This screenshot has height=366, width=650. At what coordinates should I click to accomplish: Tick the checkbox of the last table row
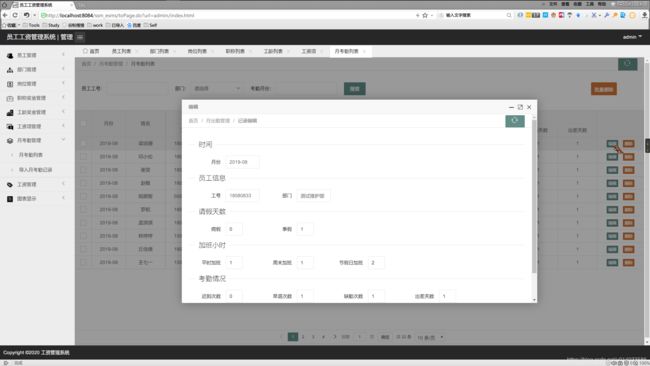coord(84,262)
